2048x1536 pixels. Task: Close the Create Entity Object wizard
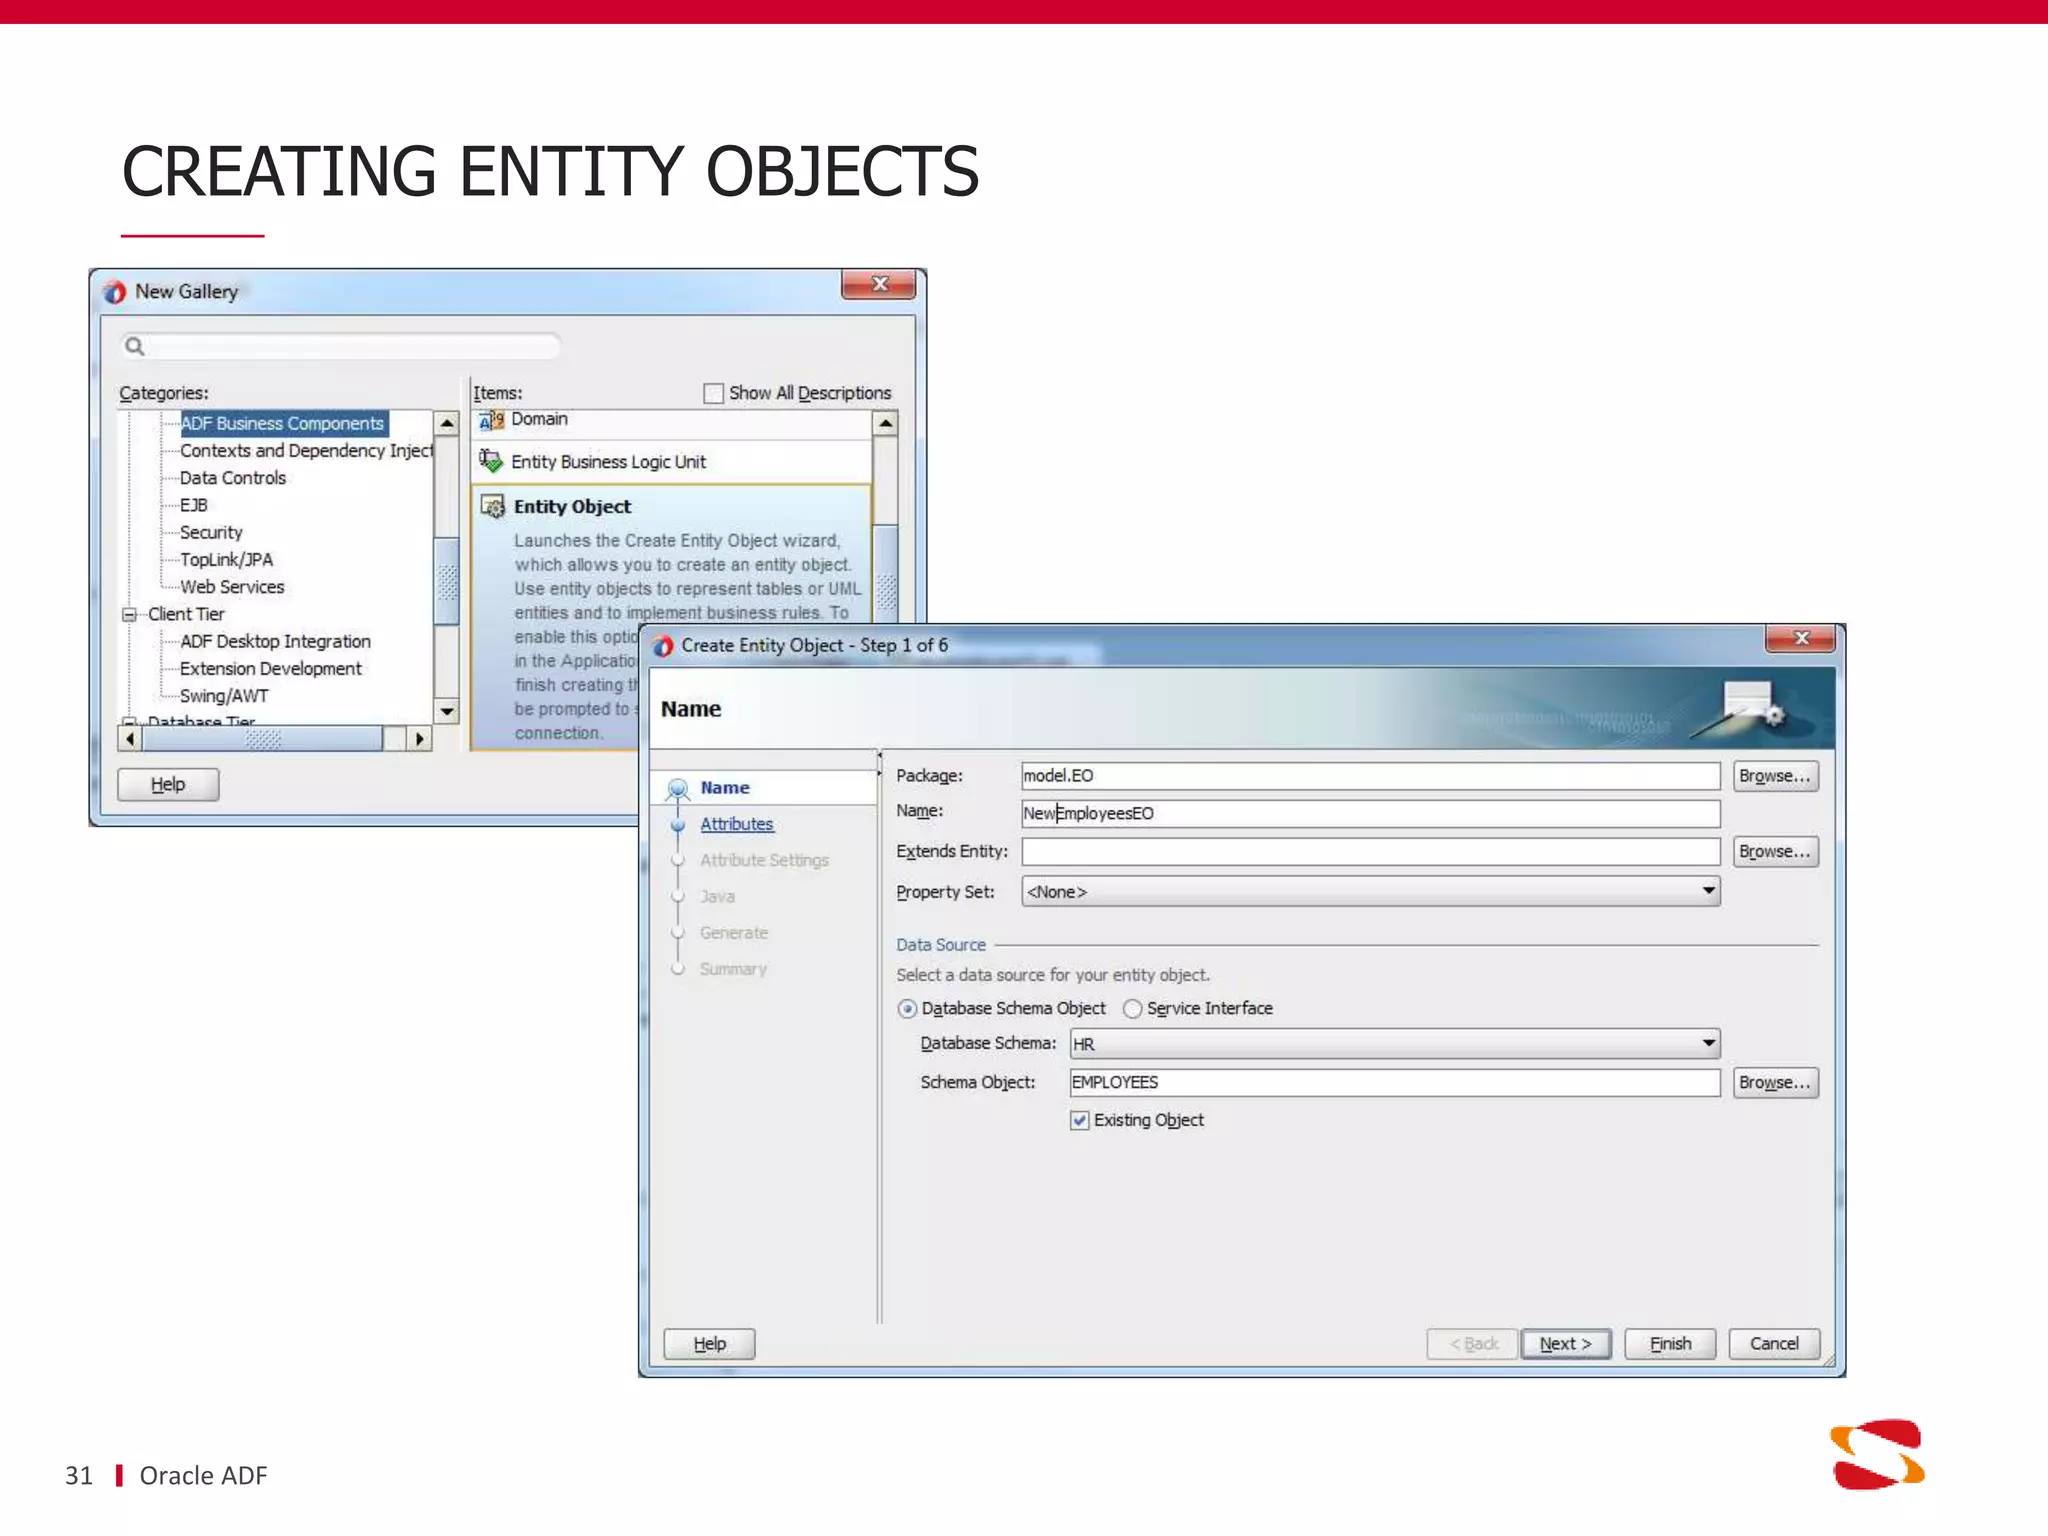1800,638
